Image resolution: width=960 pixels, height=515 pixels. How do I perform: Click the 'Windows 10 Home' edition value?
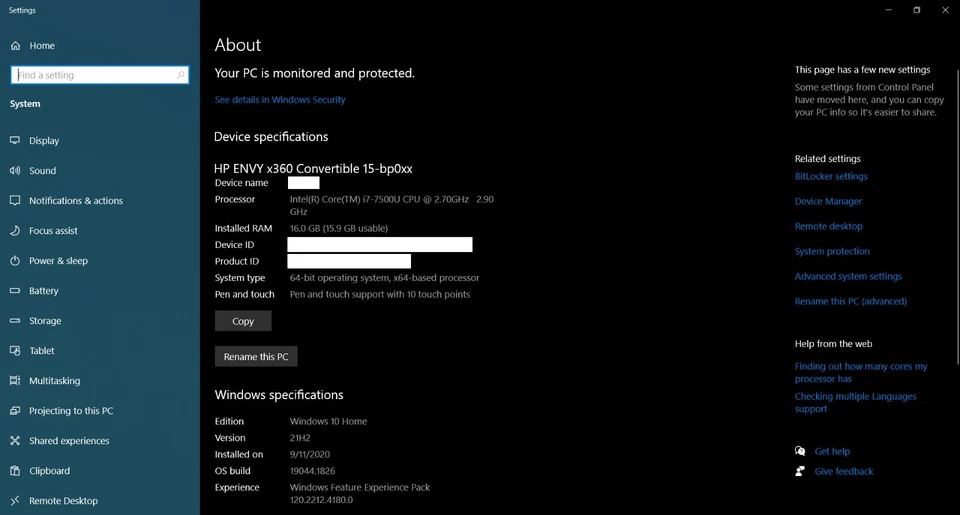328,421
